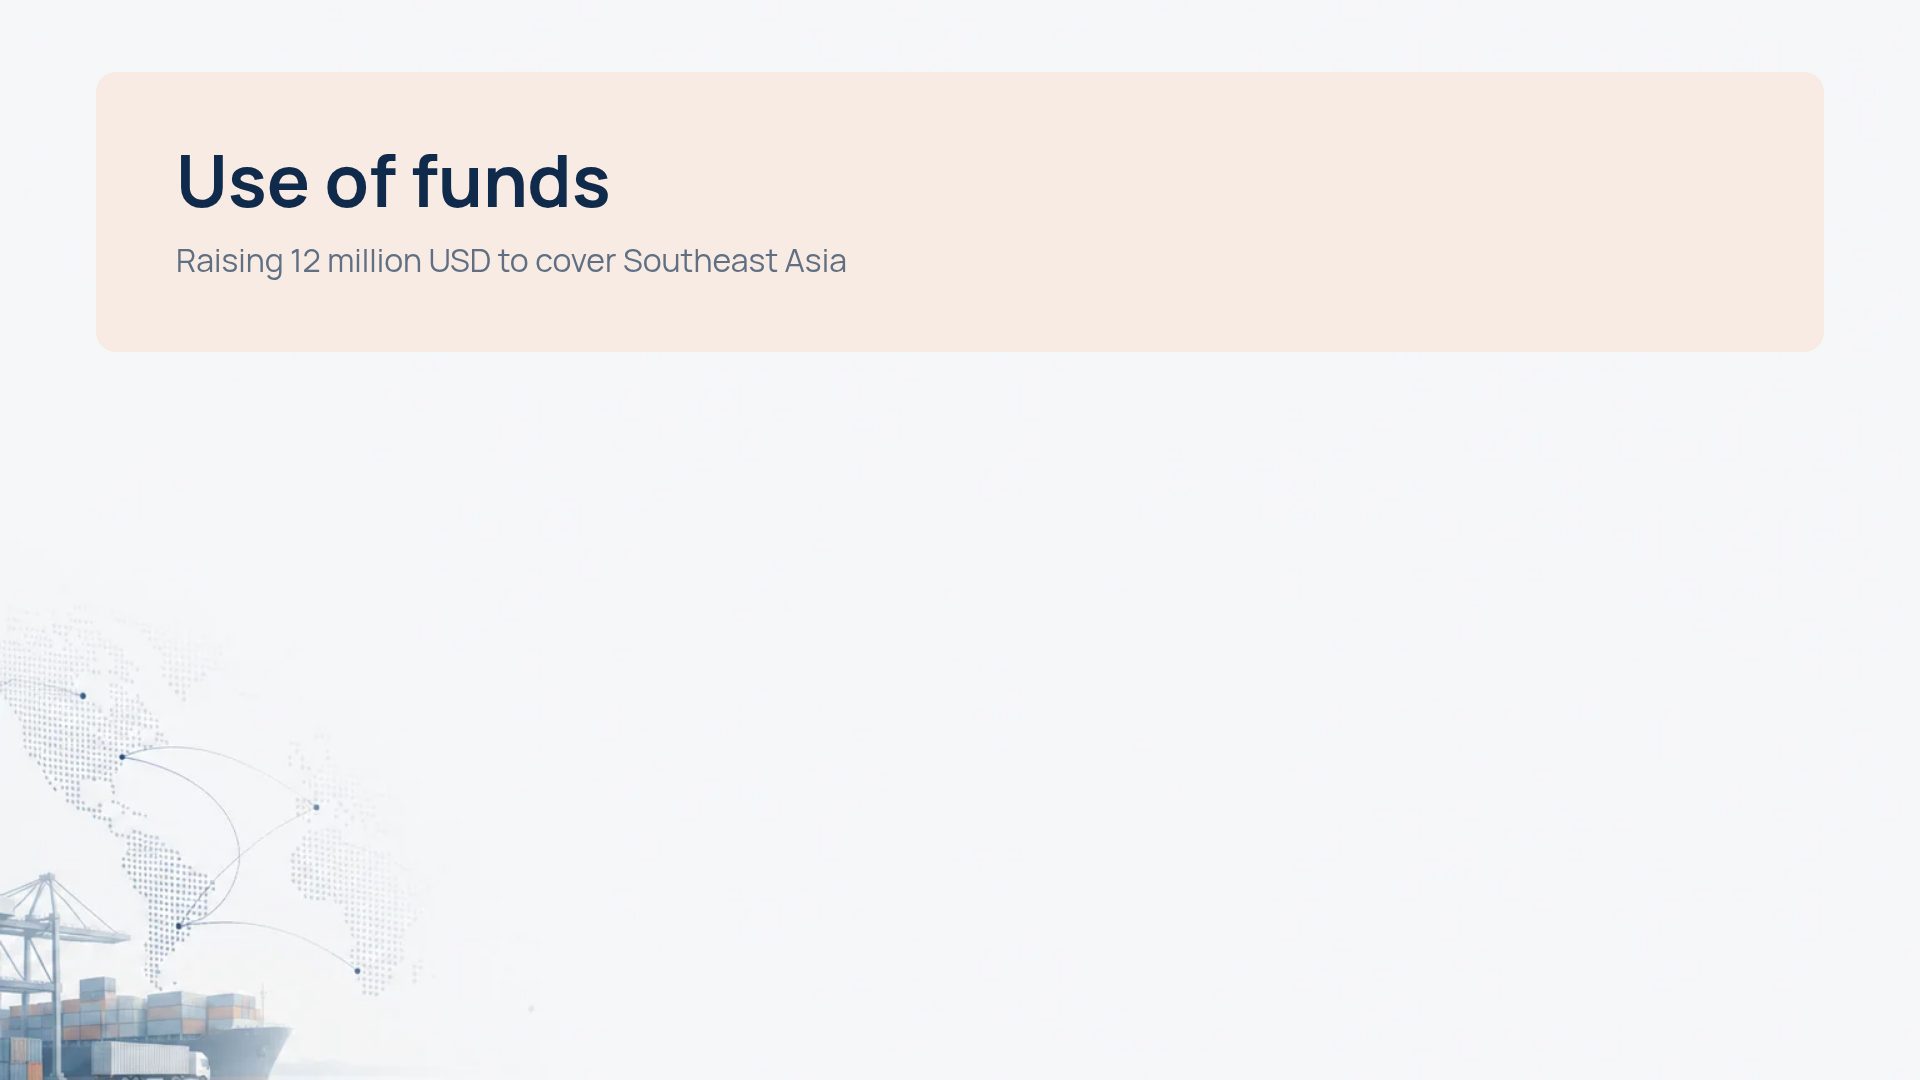Click the word "funds" in the title

[x=511, y=181]
